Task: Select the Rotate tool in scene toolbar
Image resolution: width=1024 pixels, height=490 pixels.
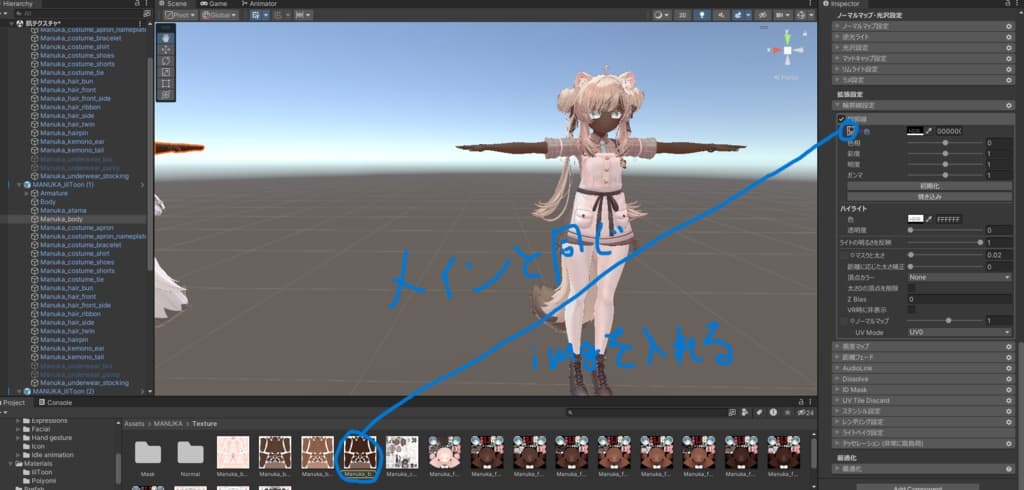Action: pos(166,60)
